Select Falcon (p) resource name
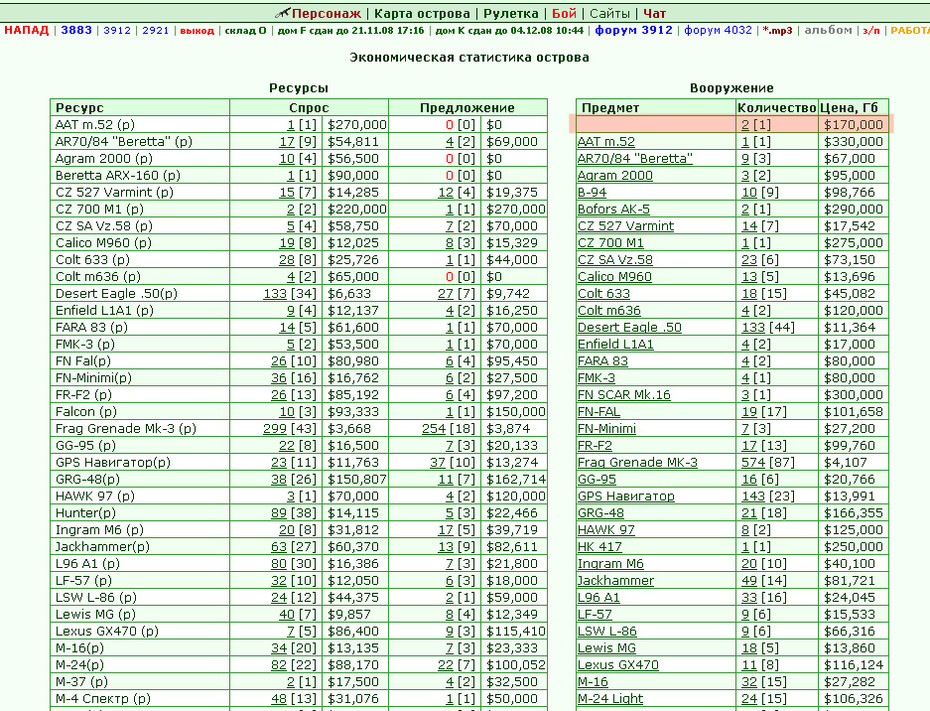 [86, 412]
